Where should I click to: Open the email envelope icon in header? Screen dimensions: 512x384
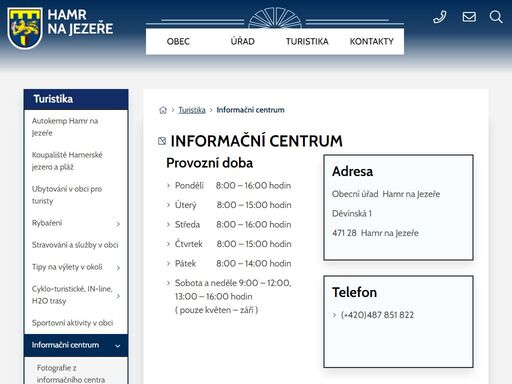tap(469, 17)
